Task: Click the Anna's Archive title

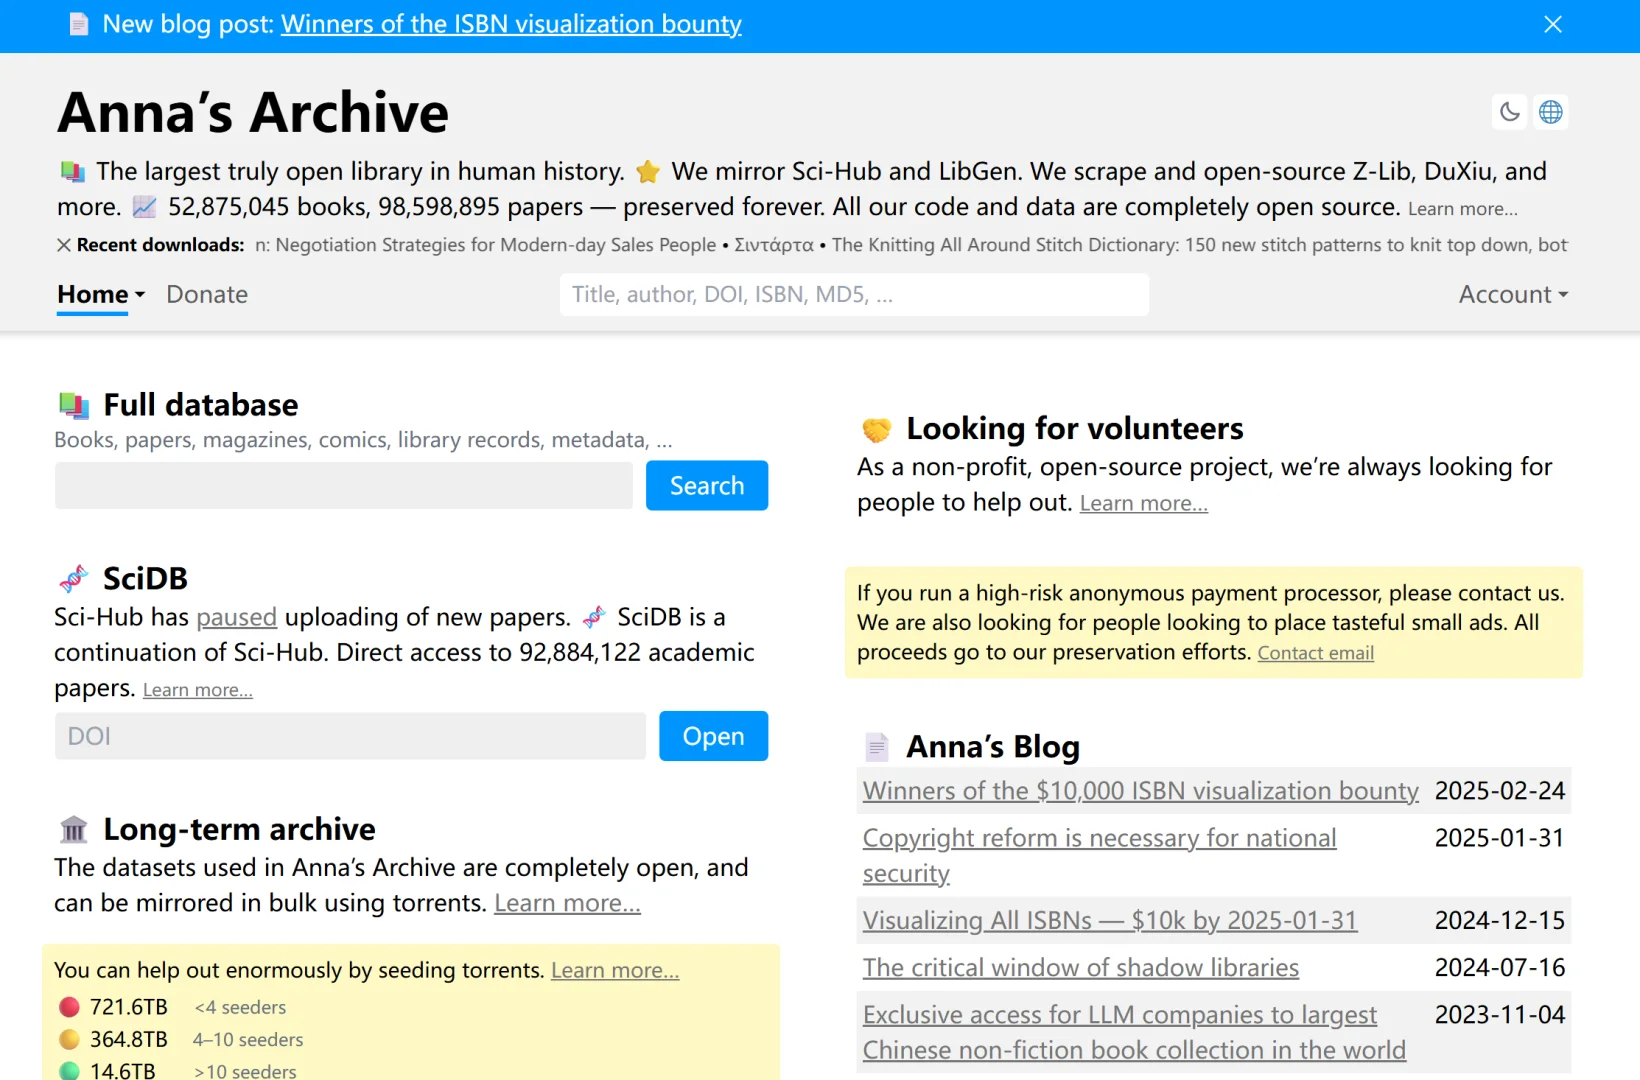Action: coord(253,112)
